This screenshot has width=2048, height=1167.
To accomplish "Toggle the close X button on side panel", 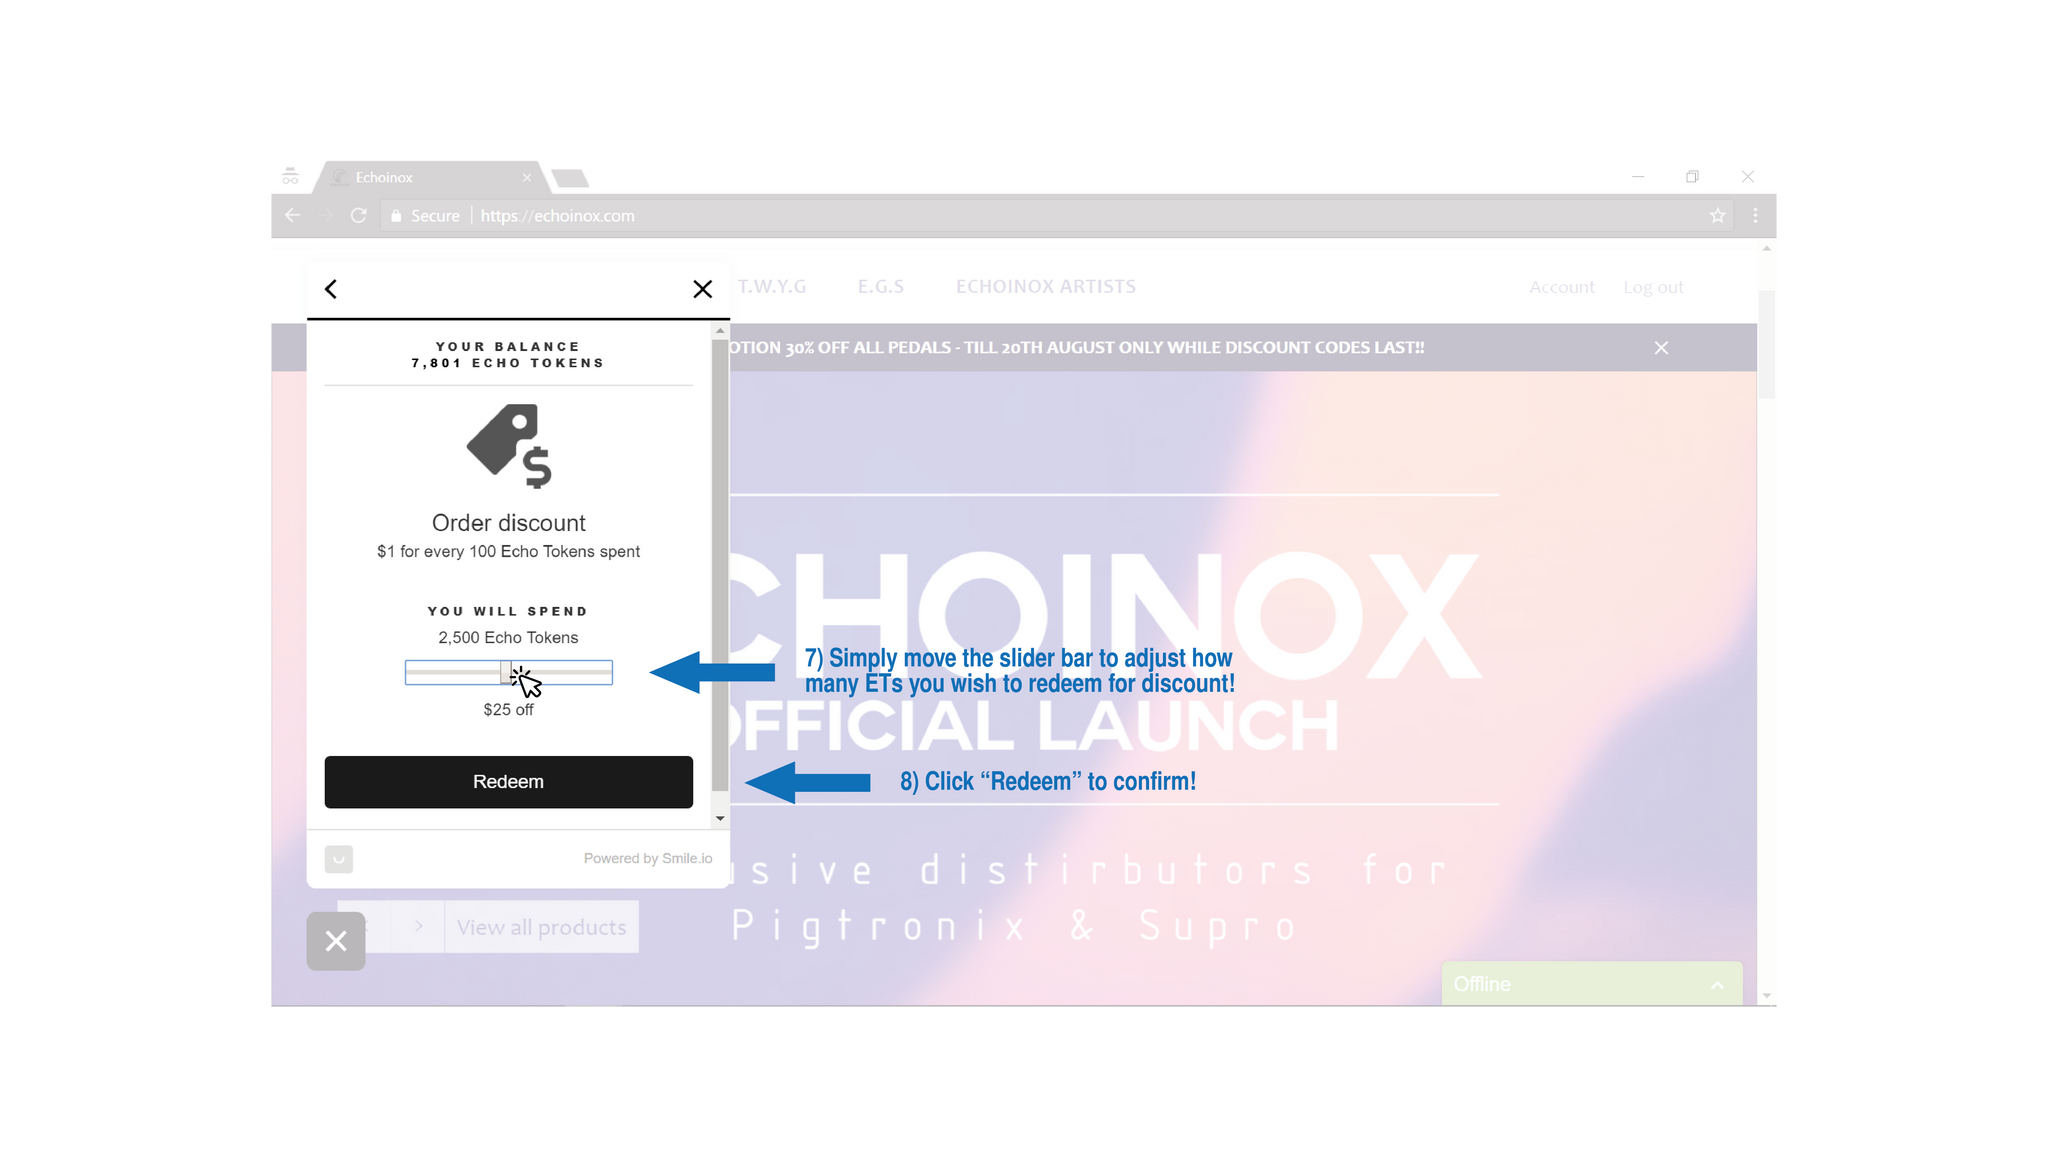I will (x=702, y=288).
